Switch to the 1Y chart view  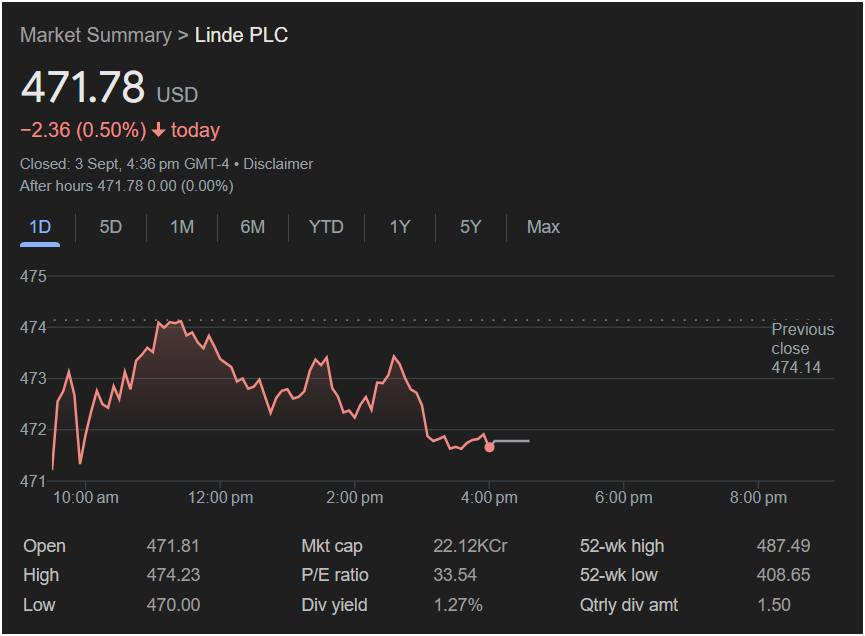tap(400, 227)
